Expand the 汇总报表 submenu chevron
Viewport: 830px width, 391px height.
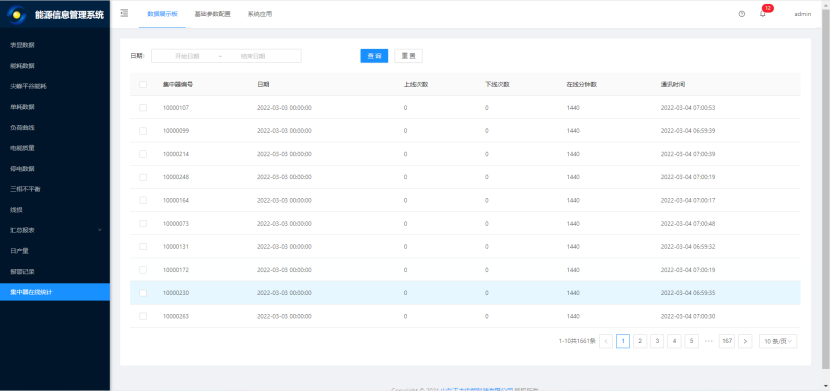pos(100,230)
